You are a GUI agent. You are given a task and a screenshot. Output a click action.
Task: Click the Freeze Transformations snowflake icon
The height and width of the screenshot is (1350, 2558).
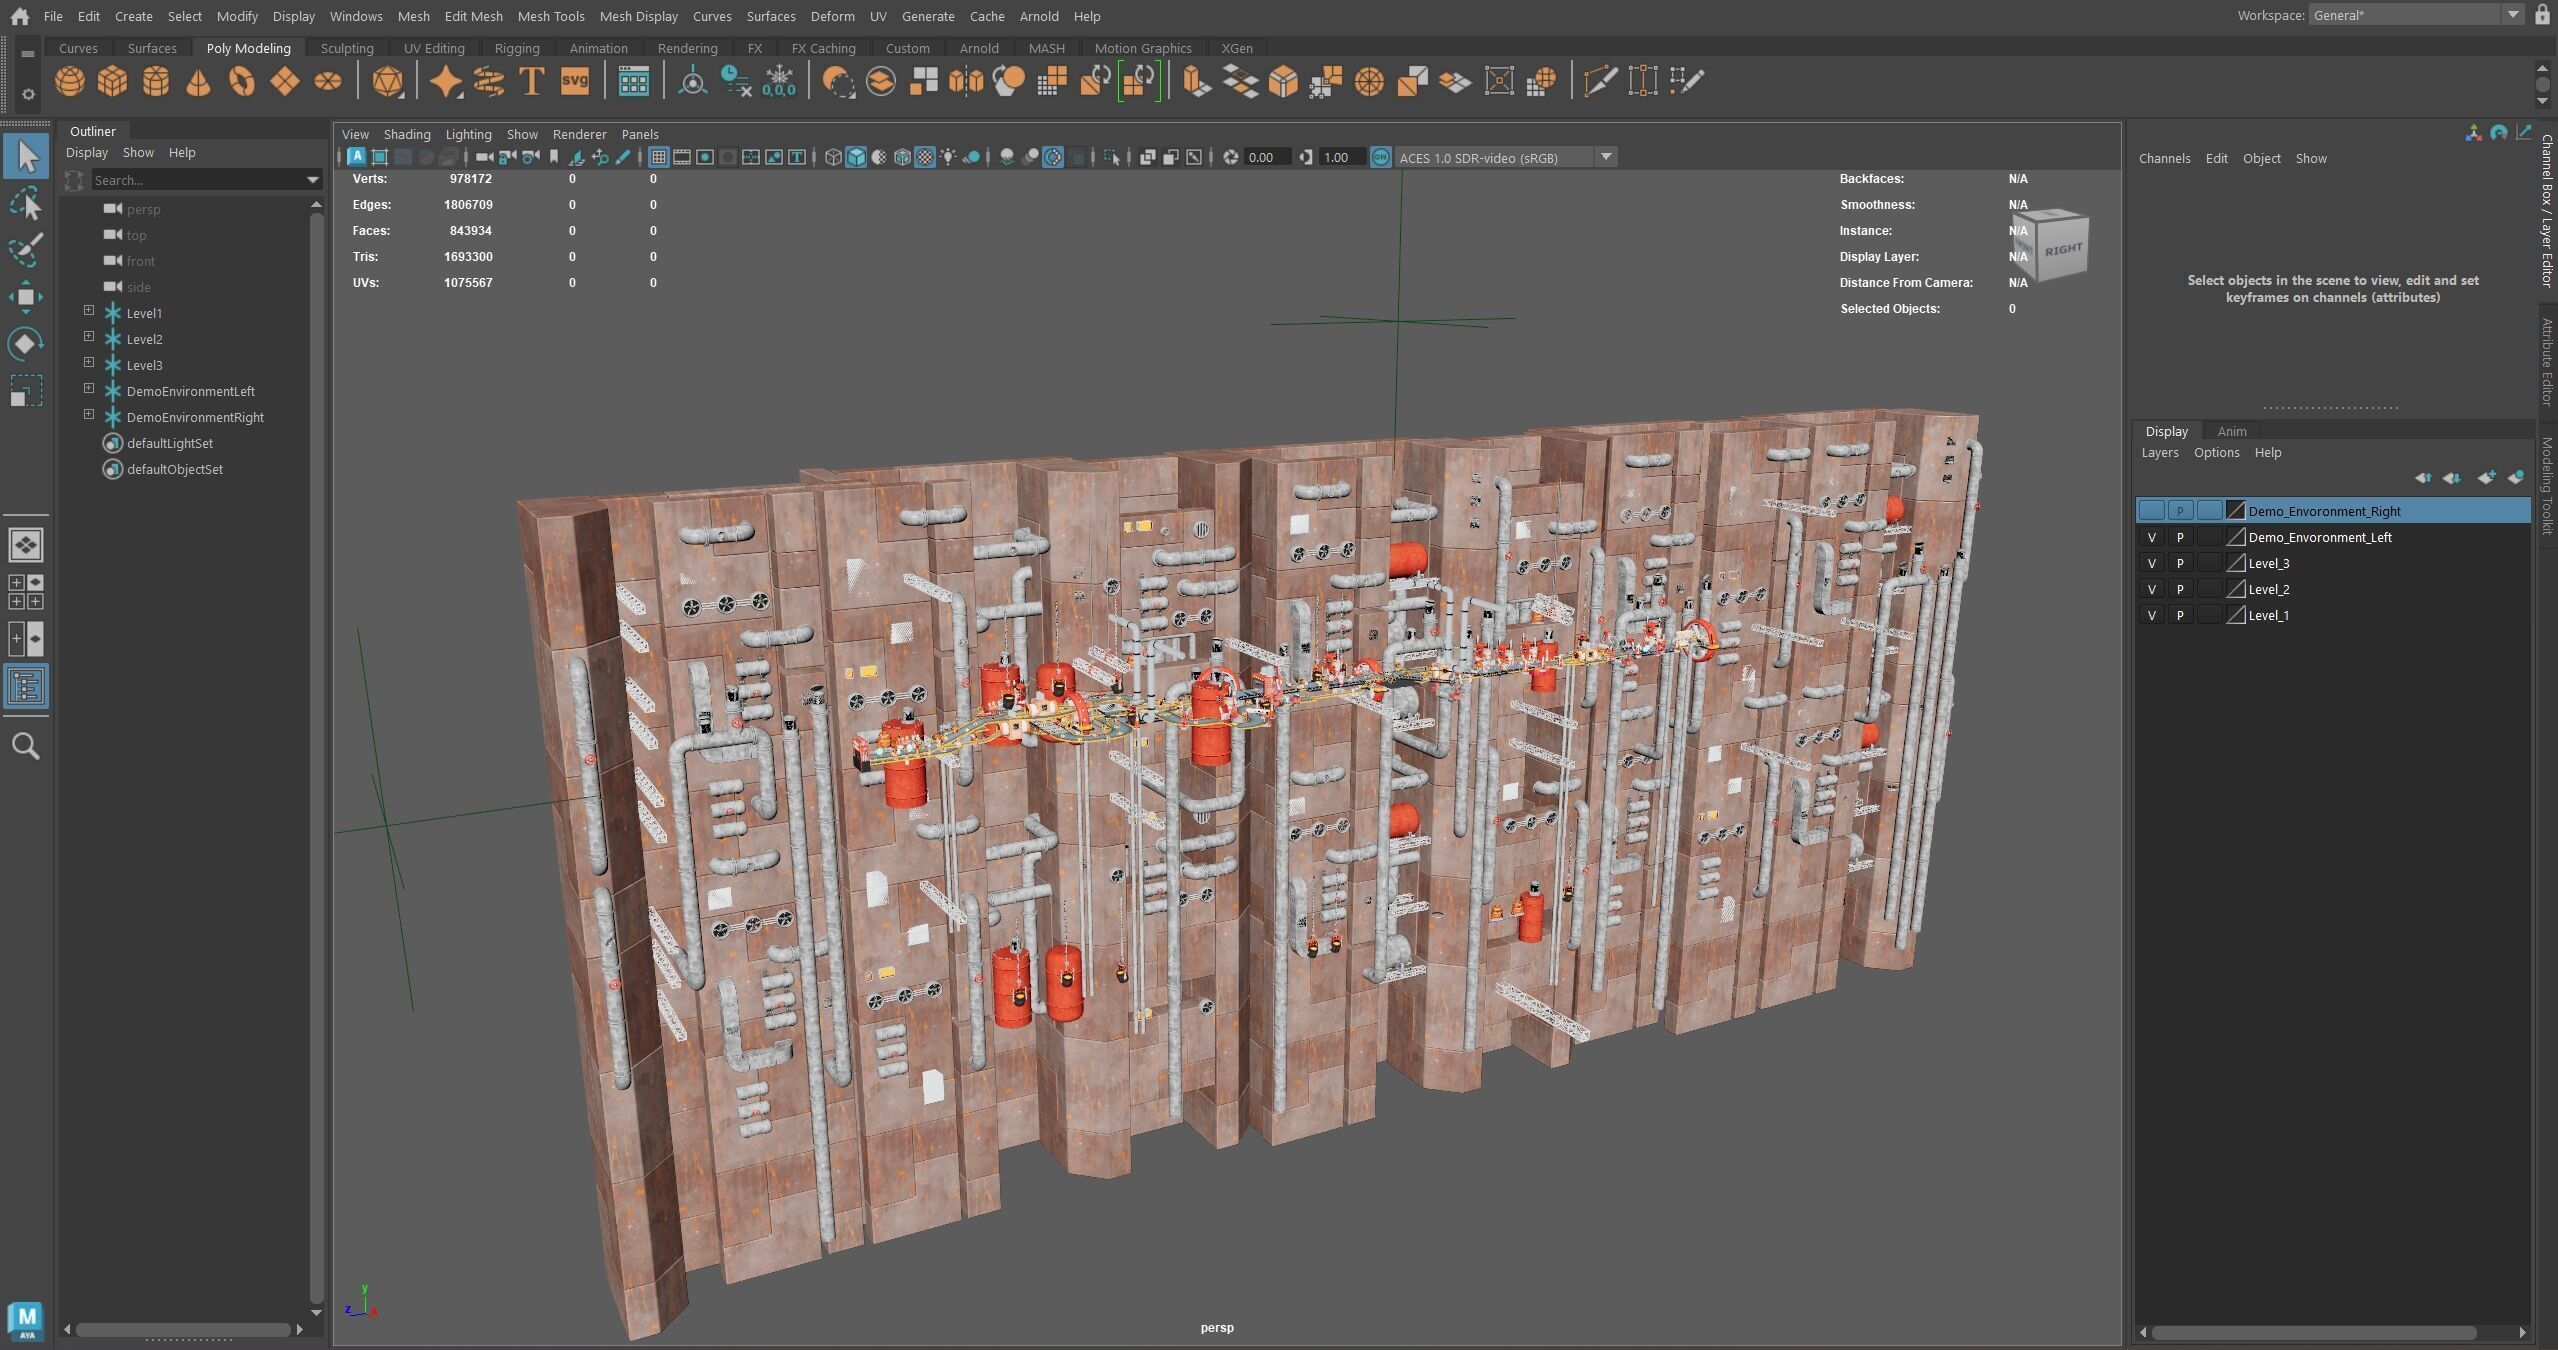pos(778,81)
